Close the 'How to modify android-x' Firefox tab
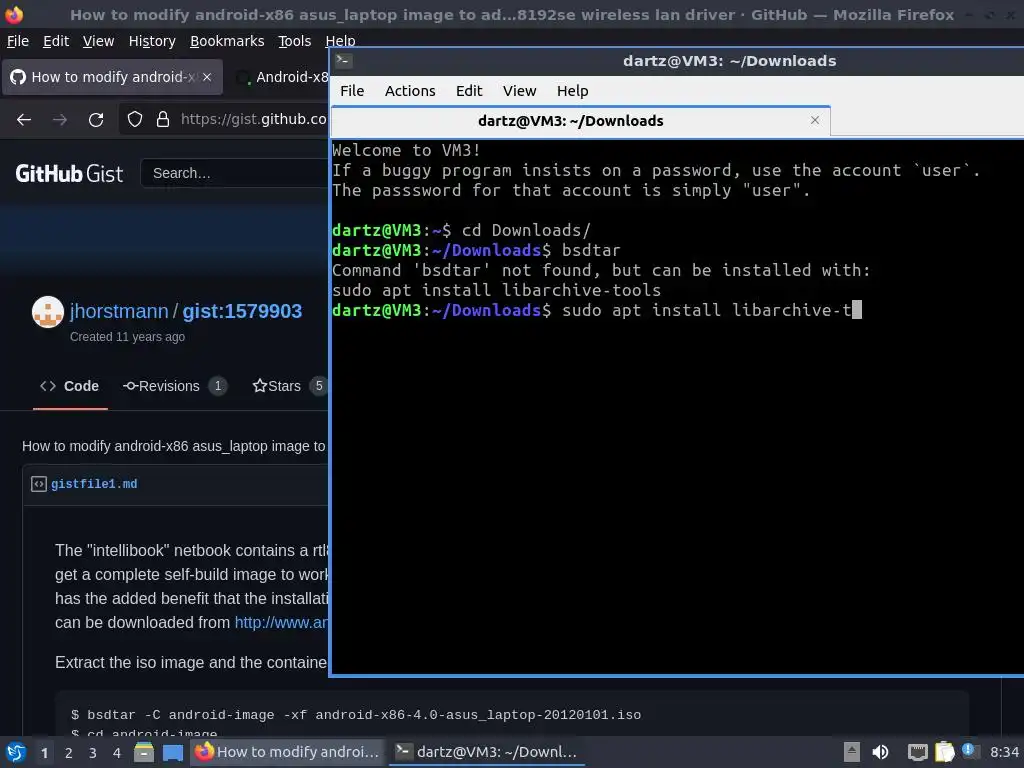 pos(207,77)
